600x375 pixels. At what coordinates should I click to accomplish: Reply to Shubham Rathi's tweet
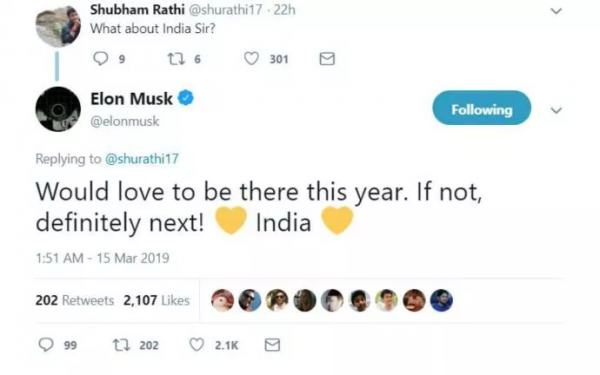pyautogui.click(x=101, y=59)
